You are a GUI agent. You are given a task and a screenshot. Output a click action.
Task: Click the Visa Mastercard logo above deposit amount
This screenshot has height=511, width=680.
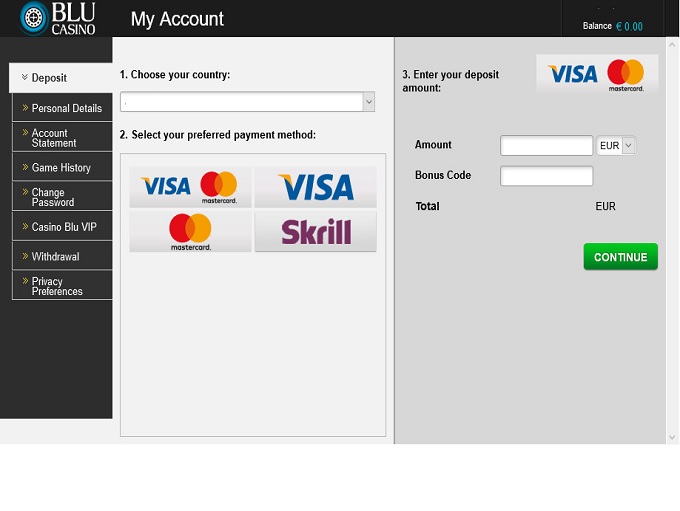point(597,74)
